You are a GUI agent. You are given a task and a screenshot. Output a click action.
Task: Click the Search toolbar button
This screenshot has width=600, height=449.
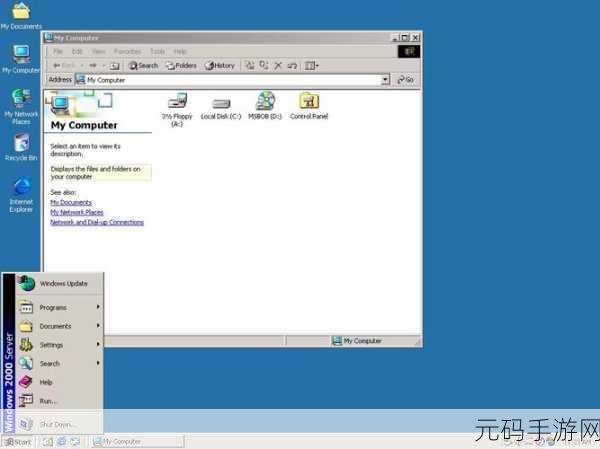(143, 66)
